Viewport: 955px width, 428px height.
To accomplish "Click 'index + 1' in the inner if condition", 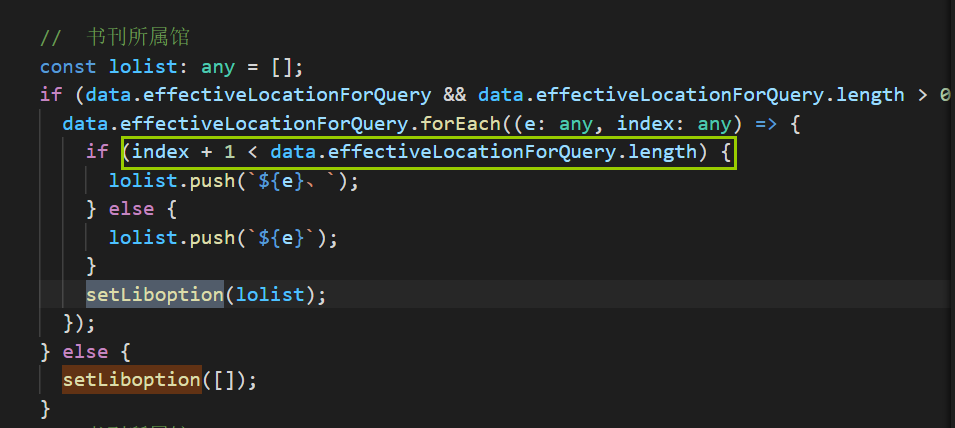I will [184, 152].
